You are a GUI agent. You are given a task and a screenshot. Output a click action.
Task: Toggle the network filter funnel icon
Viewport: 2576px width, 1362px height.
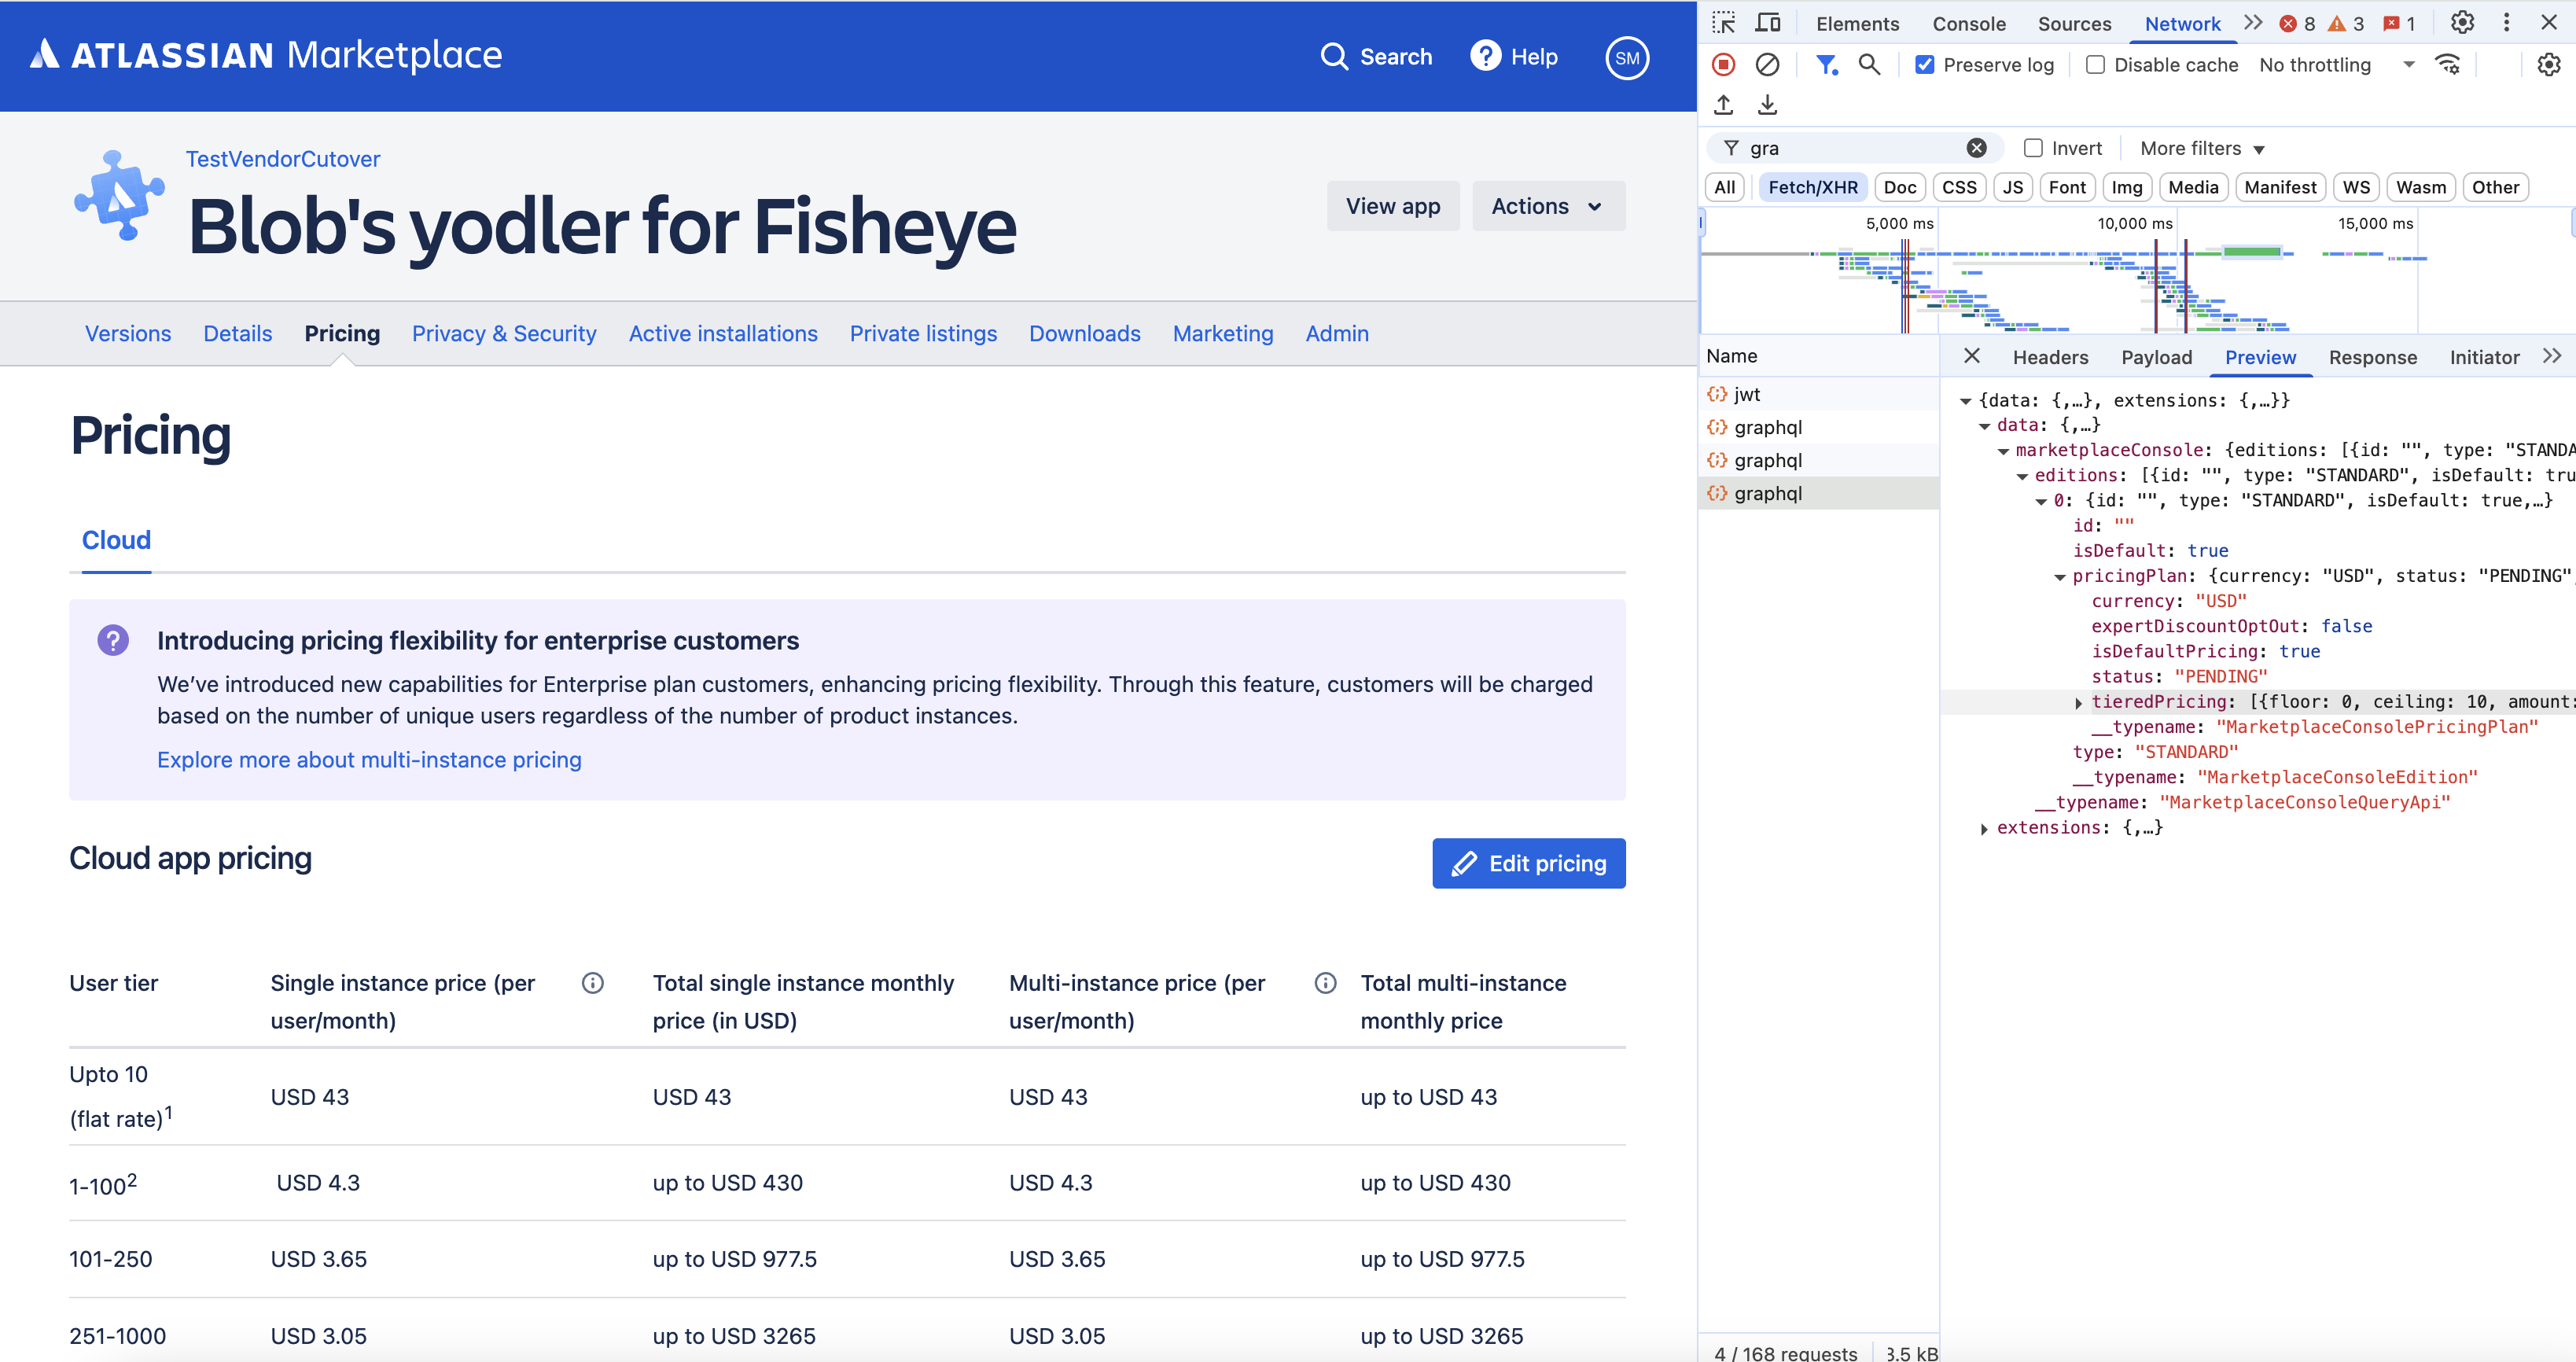[1826, 65]
